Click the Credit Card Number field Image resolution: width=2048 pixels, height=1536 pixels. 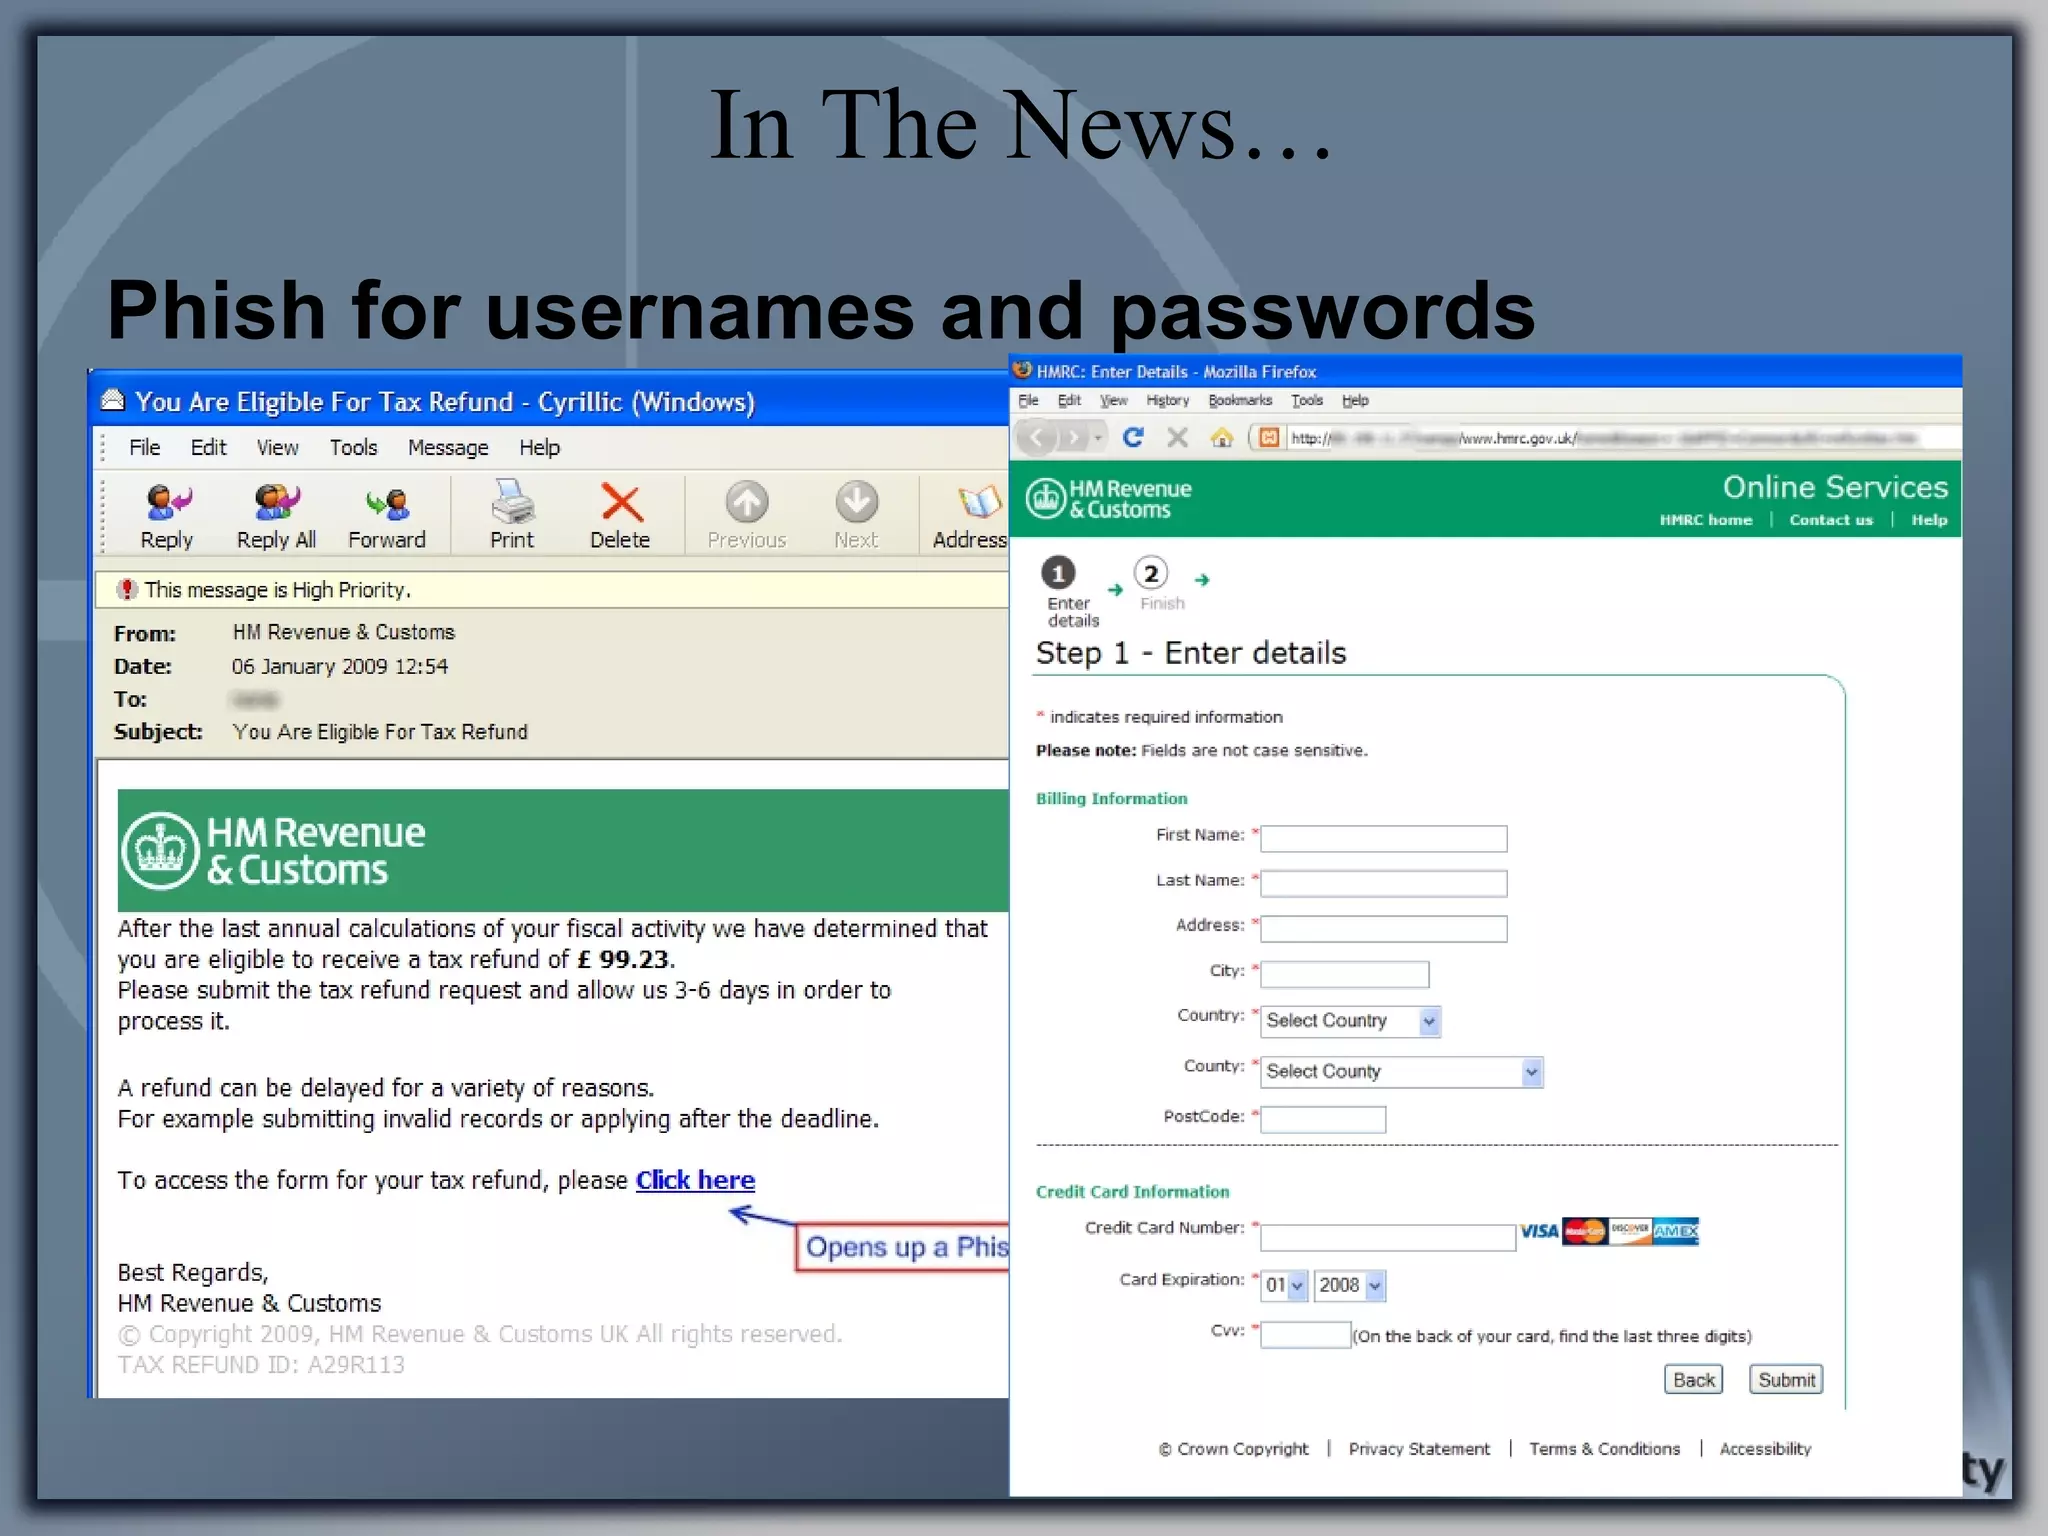click(x=1387, y=1238)
